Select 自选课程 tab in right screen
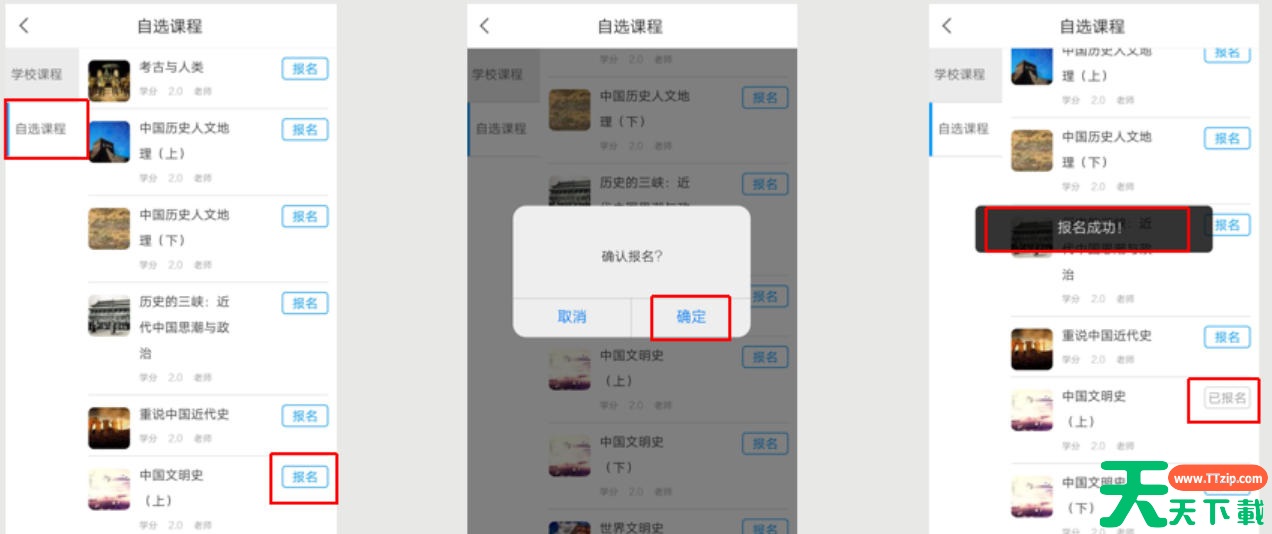Screen dimensions: 1272x534 pos(965,129)
